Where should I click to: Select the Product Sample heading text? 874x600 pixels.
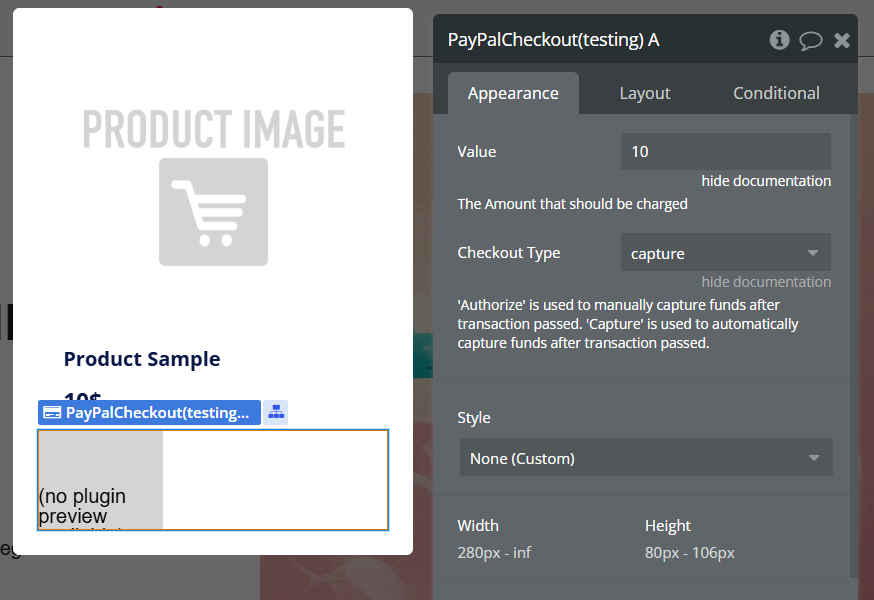(x=142, y=359)
